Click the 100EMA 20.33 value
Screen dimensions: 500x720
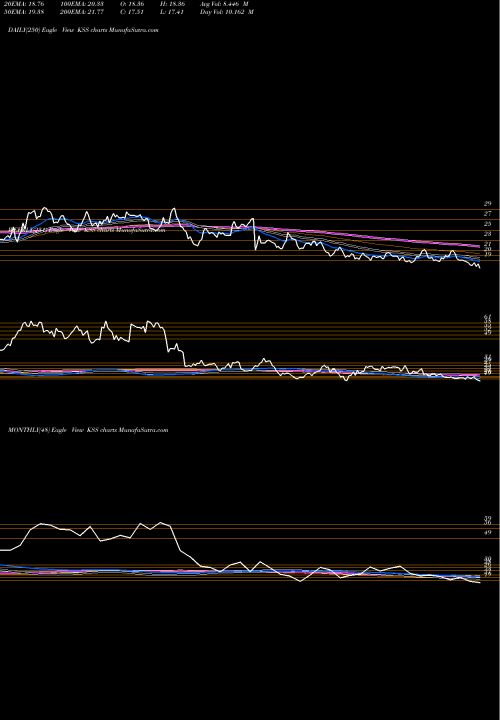pos(82,3)
